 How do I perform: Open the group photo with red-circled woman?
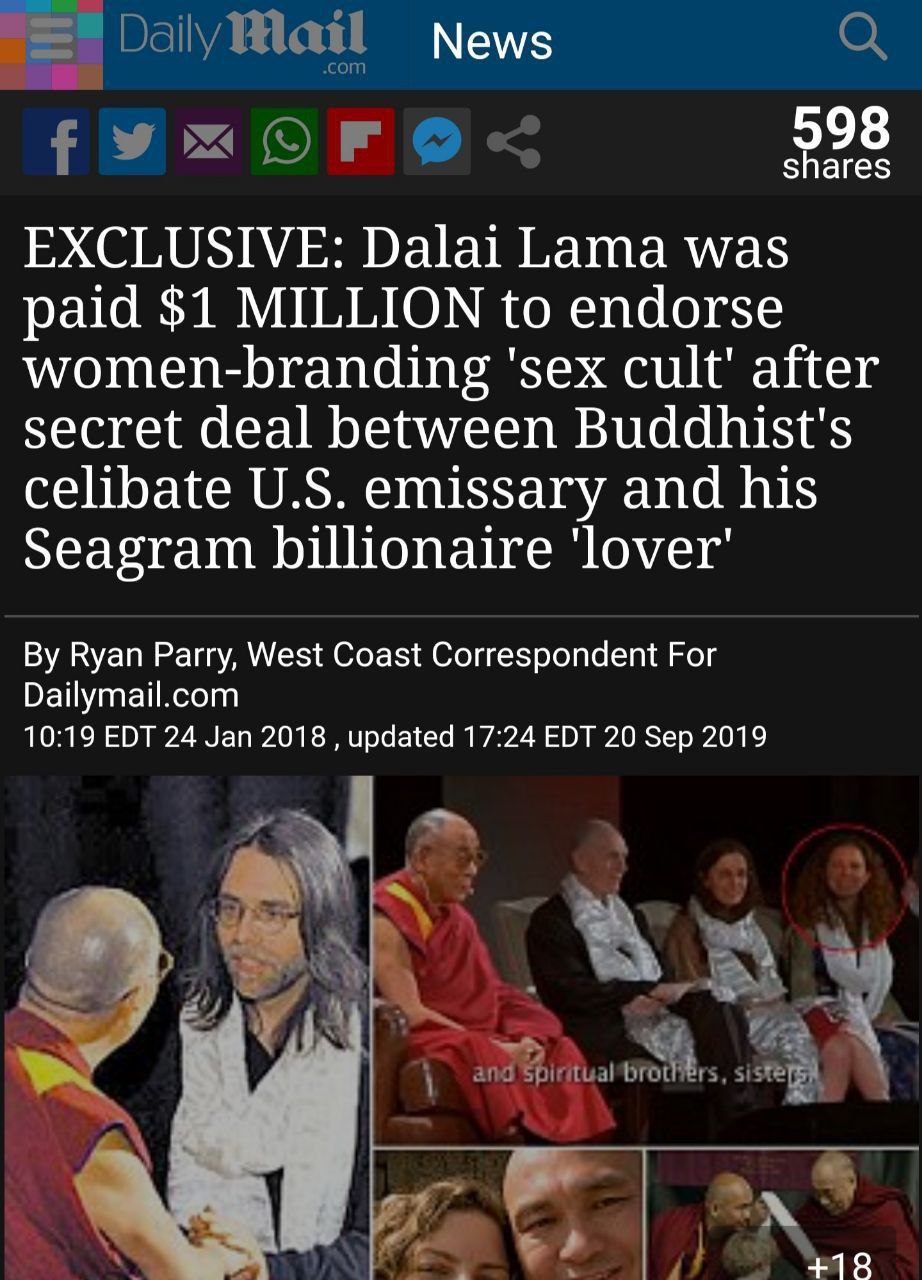pos(646,961)
